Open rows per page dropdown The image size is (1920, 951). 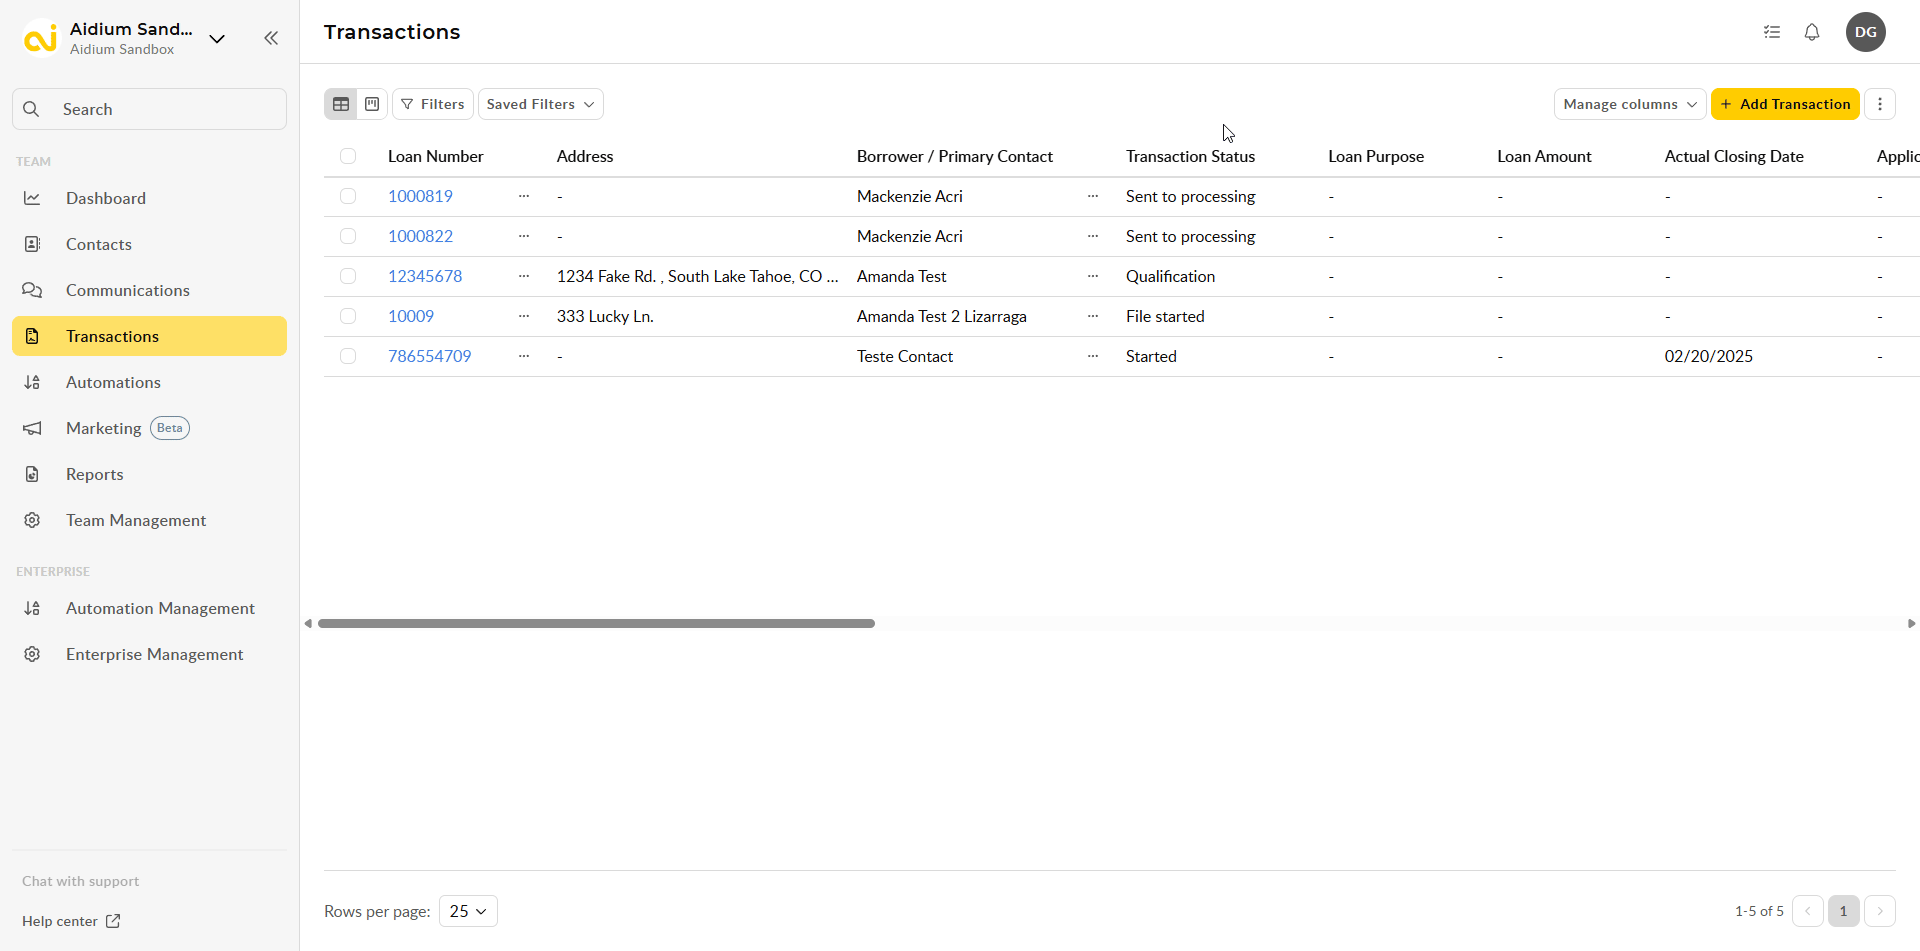(468, 911)
